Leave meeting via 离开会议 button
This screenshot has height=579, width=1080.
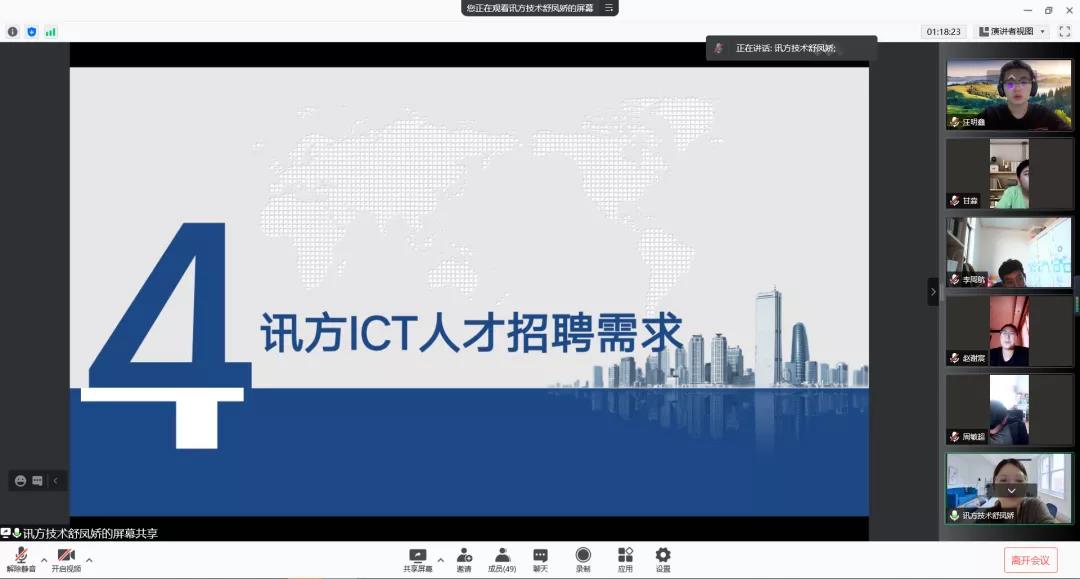pyautogui.click(x=1031, y=558)
